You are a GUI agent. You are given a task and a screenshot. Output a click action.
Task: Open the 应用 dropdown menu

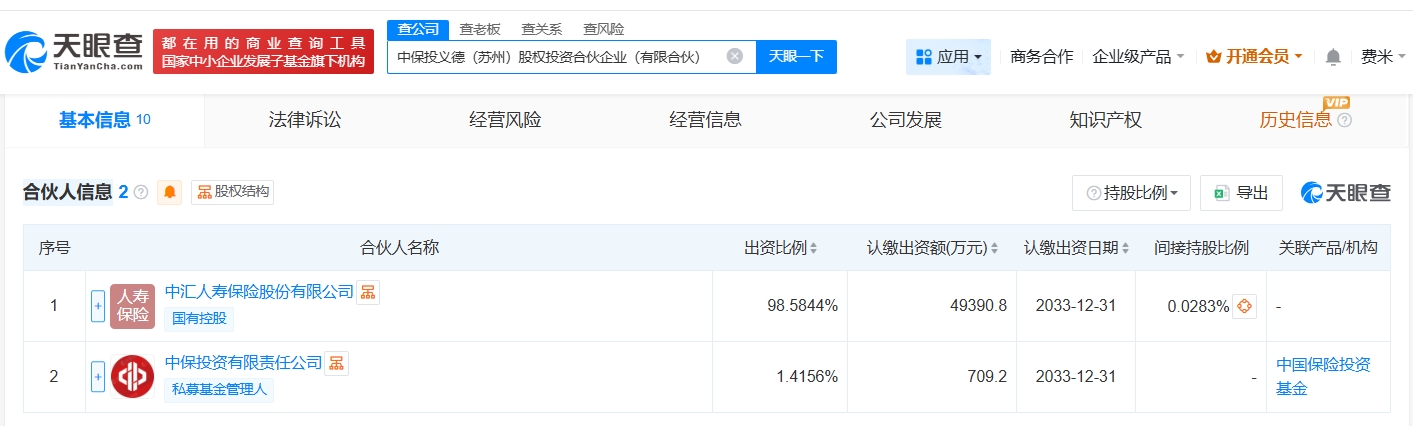pos(948,57)
